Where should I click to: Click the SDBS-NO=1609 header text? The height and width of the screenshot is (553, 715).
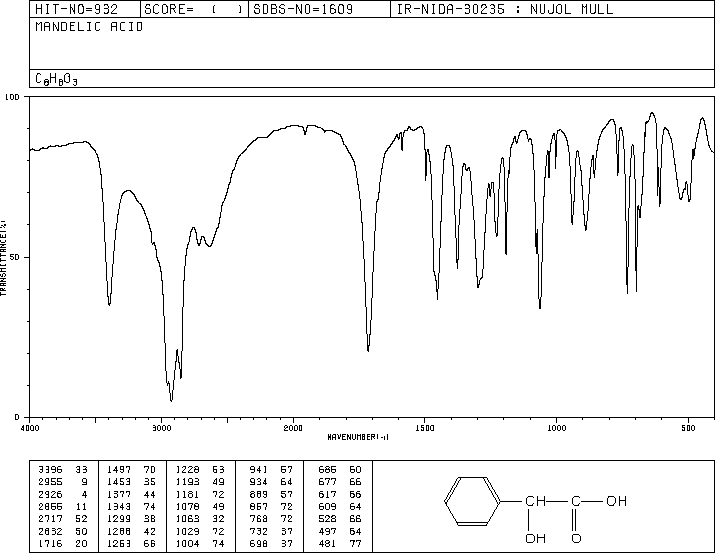[x=303, y=9]
